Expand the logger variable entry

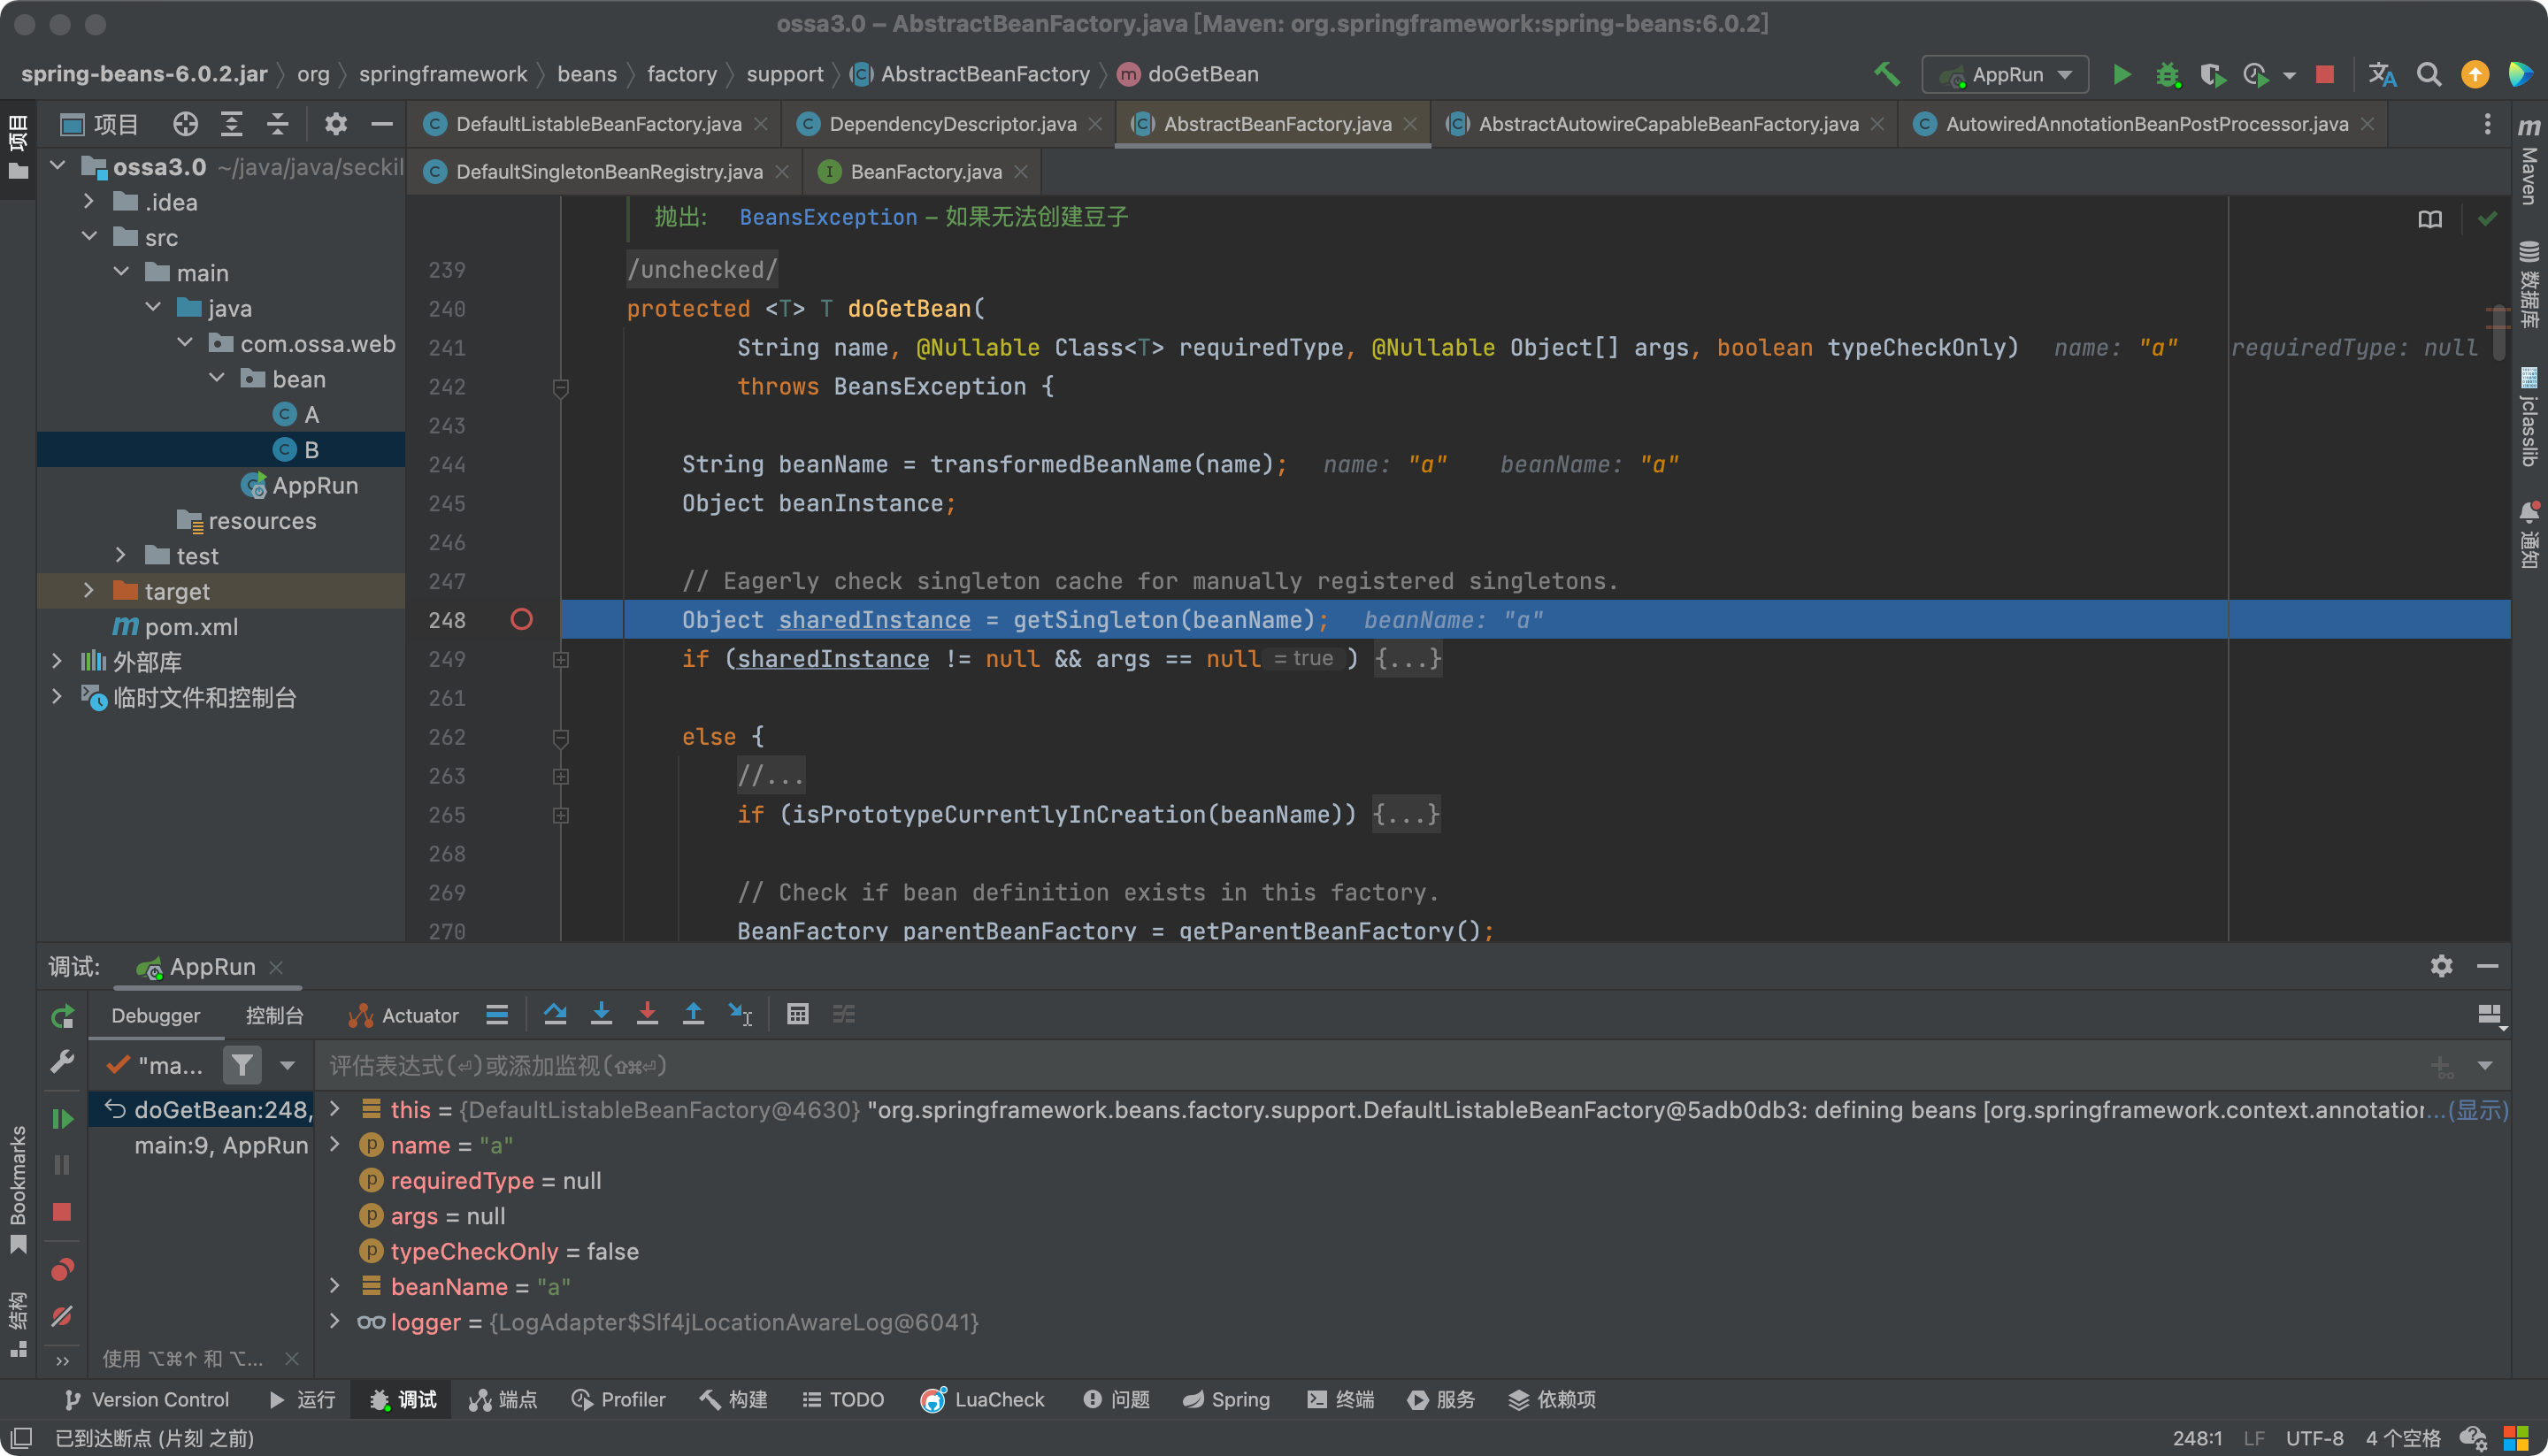[x=334, y=1322]
